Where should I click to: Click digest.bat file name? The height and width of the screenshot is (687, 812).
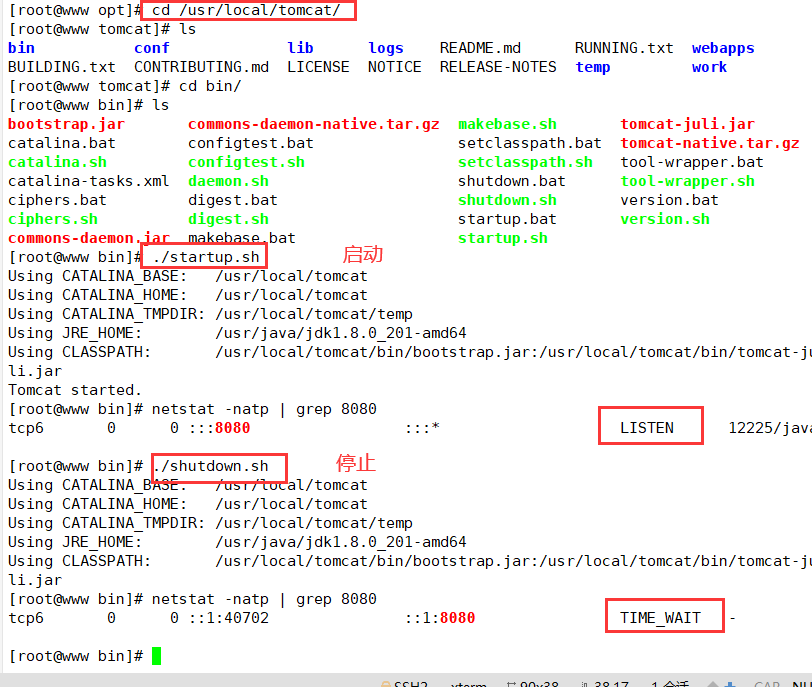[233, 200]
